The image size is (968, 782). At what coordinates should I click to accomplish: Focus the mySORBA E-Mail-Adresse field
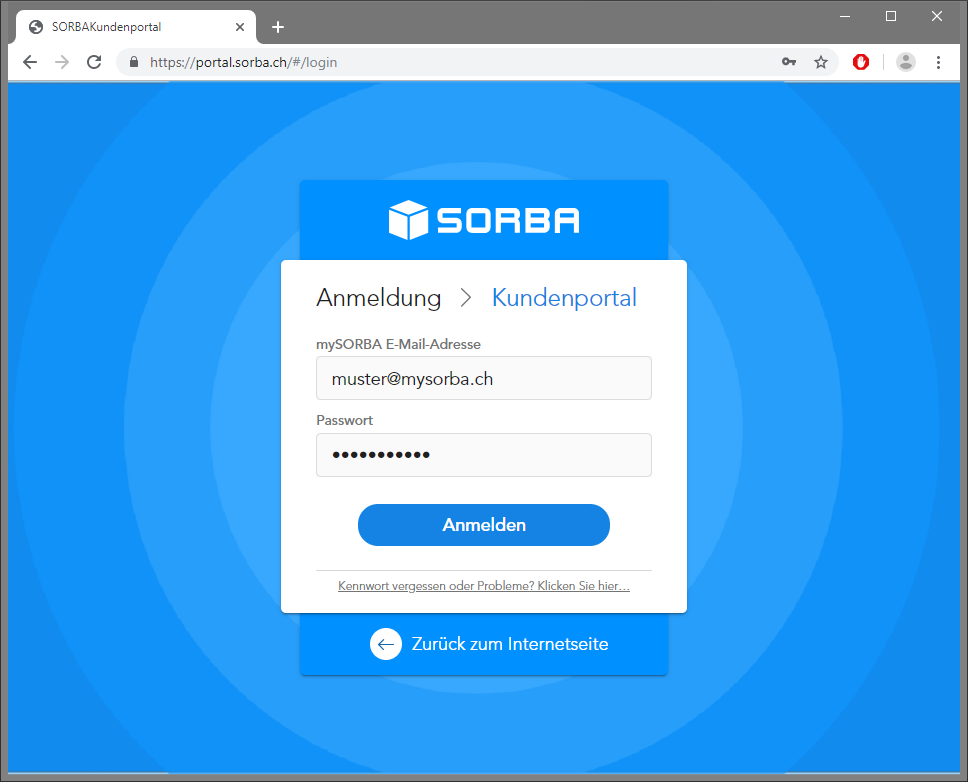point(484,378)
